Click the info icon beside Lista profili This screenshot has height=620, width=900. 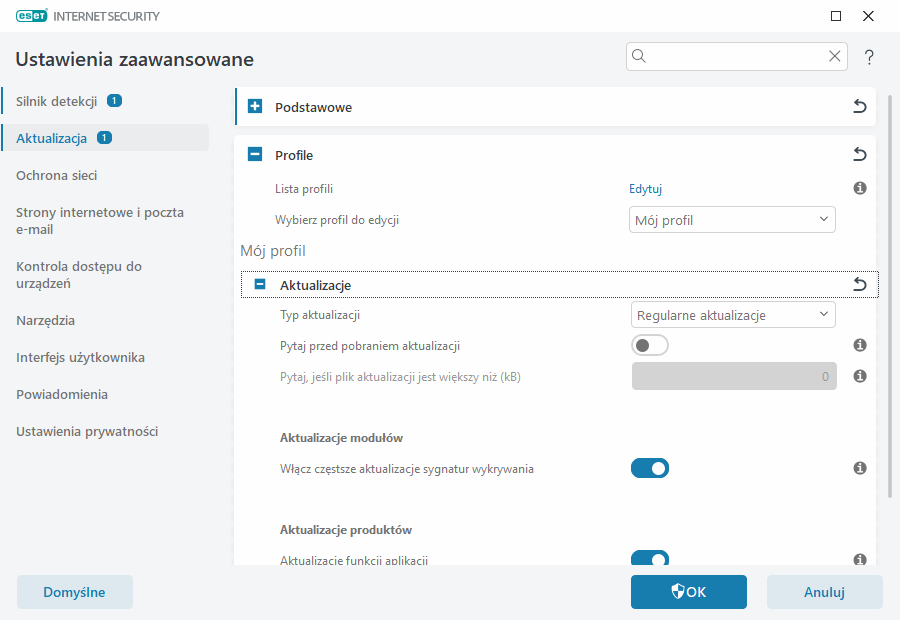(860, 188)
